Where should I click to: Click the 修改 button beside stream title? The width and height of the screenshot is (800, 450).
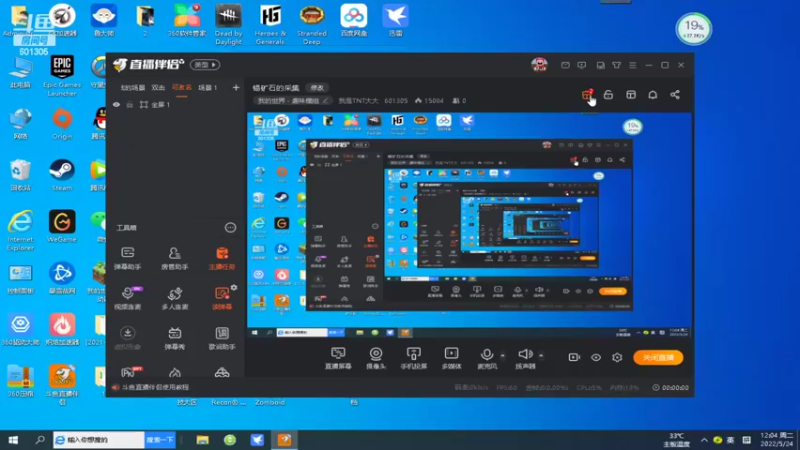click(317, 88)
